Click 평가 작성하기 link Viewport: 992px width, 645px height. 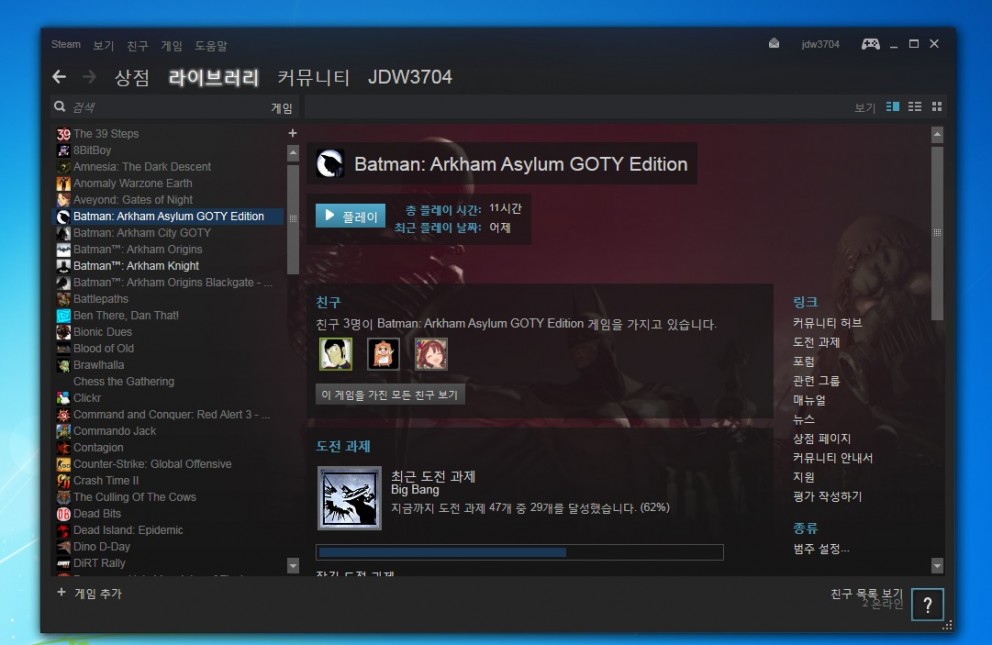828,496
